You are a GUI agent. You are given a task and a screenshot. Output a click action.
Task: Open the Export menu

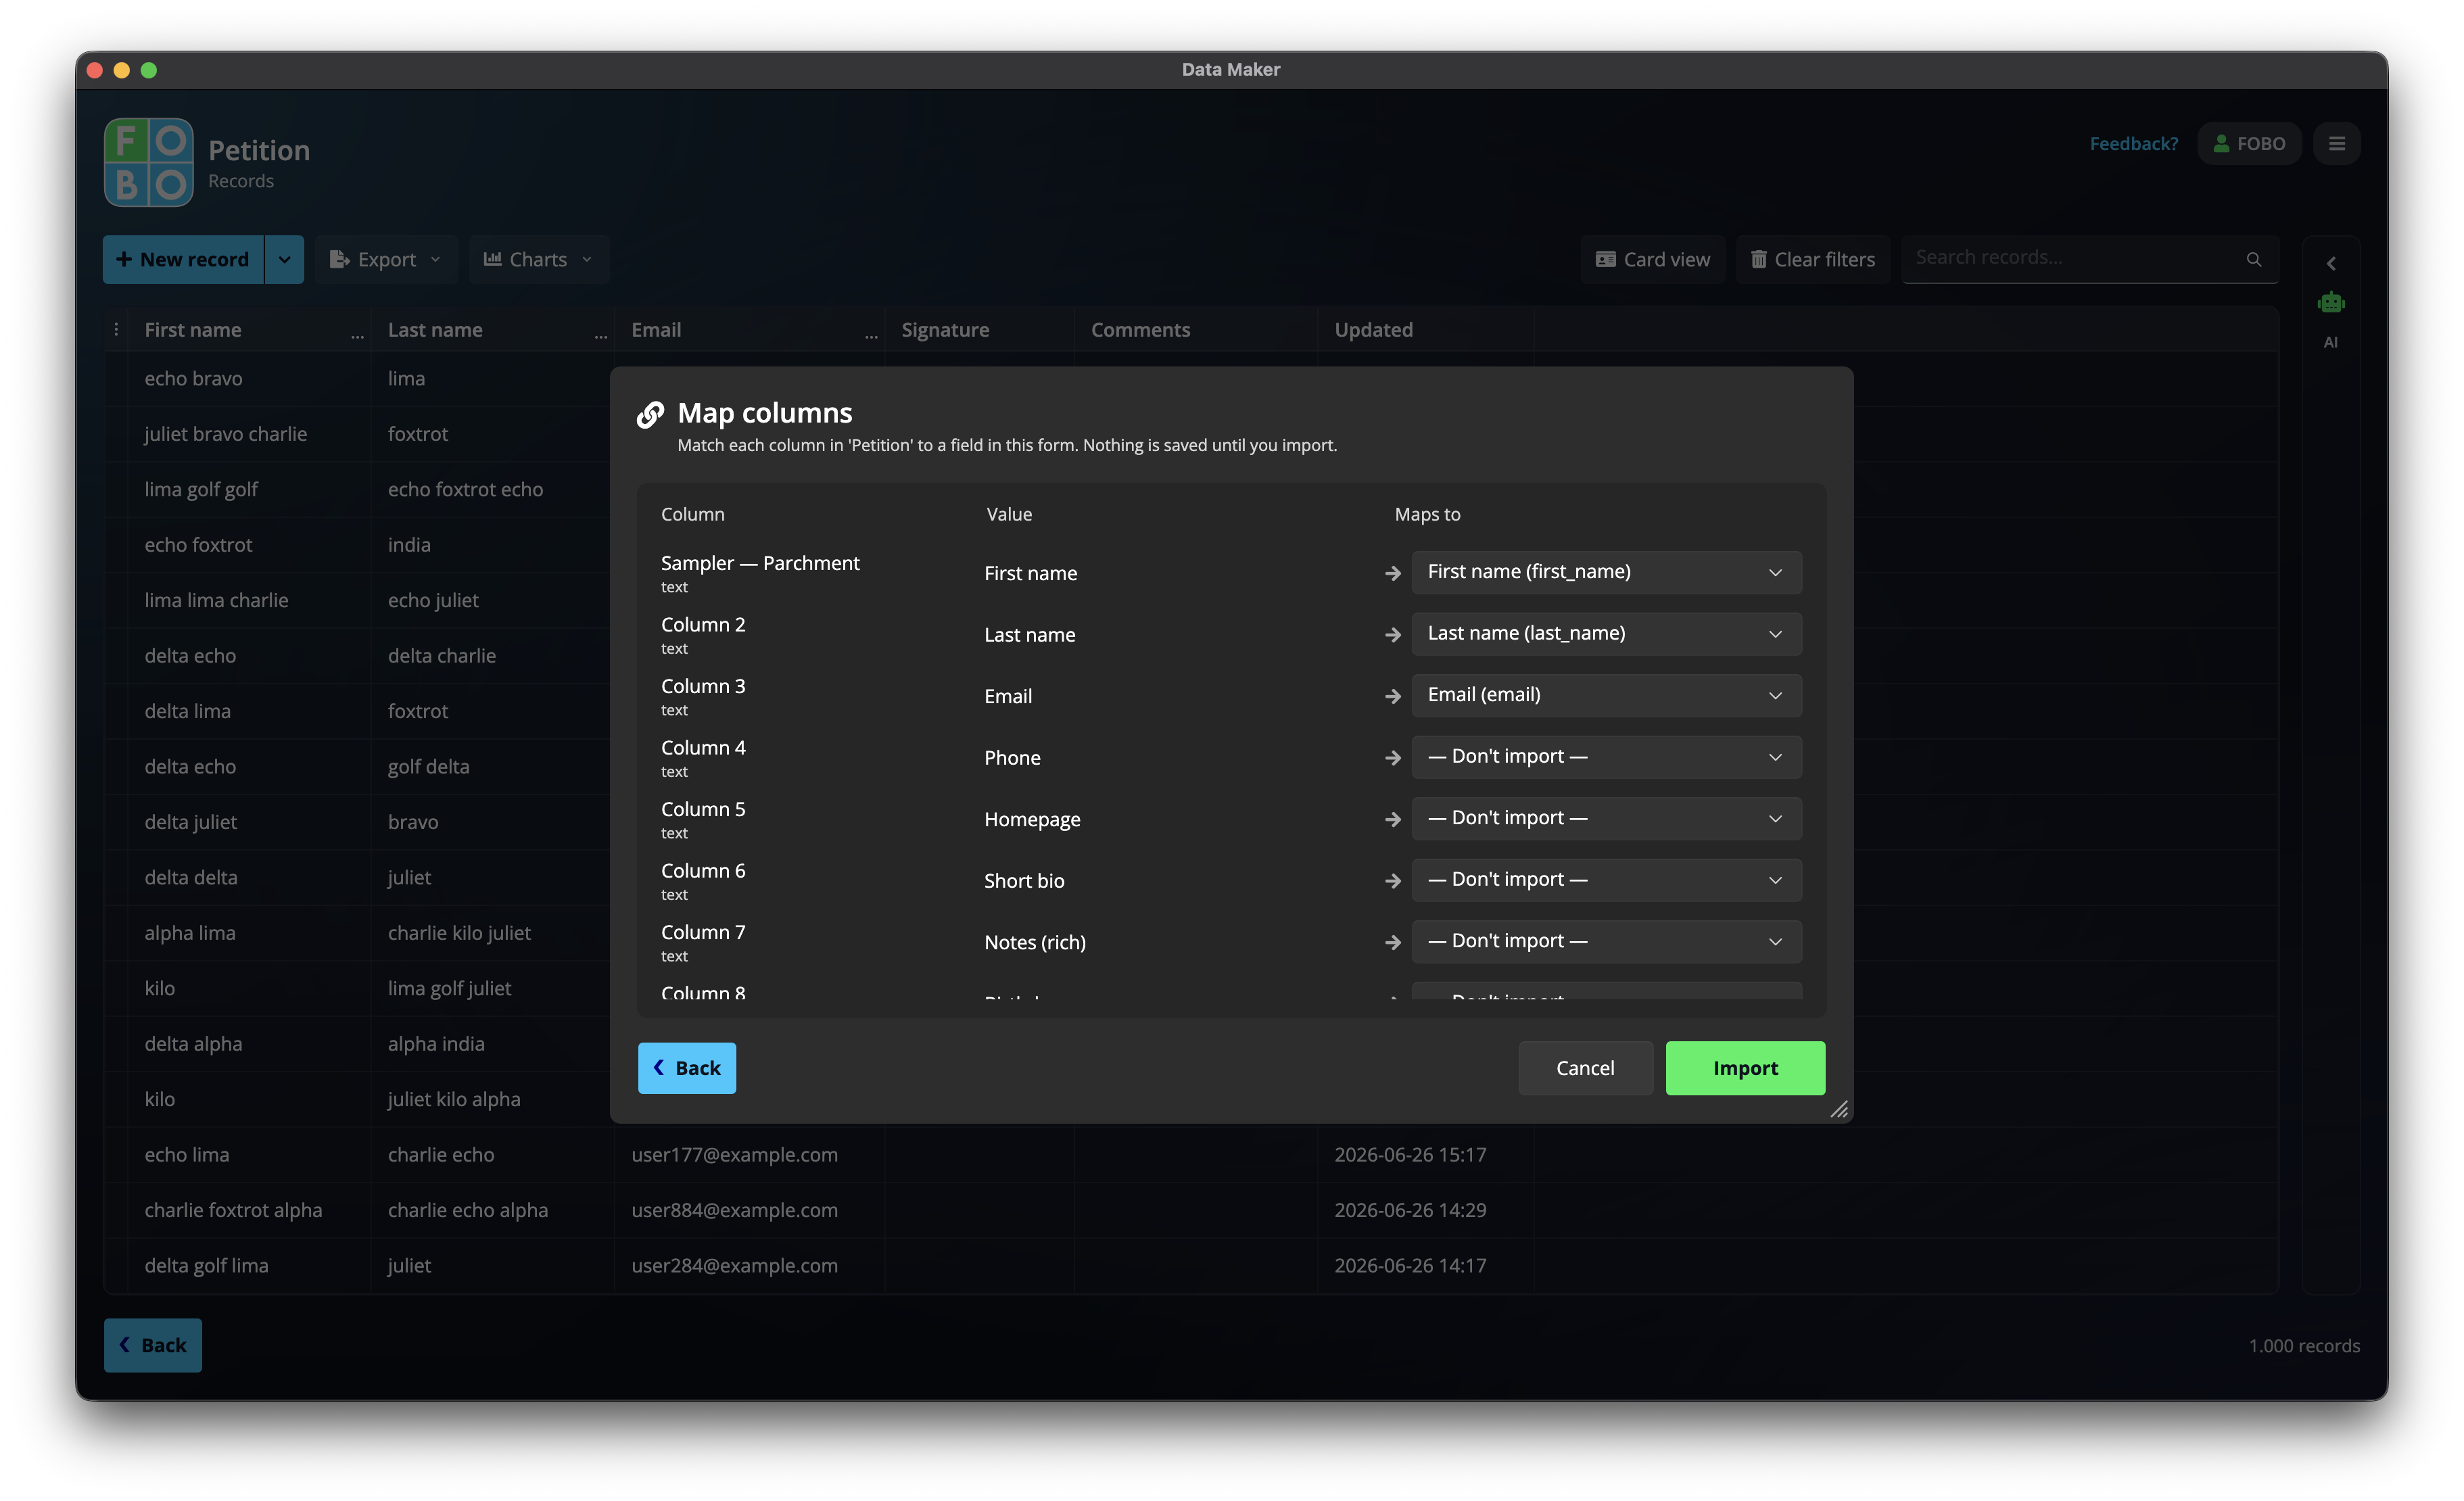click(386, 259)
